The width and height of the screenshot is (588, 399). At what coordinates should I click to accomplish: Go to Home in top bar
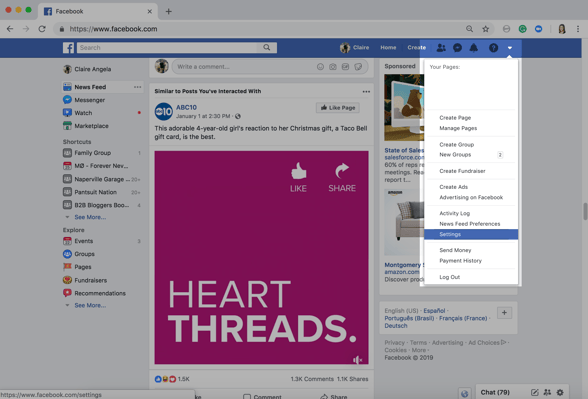coord(388,48)
